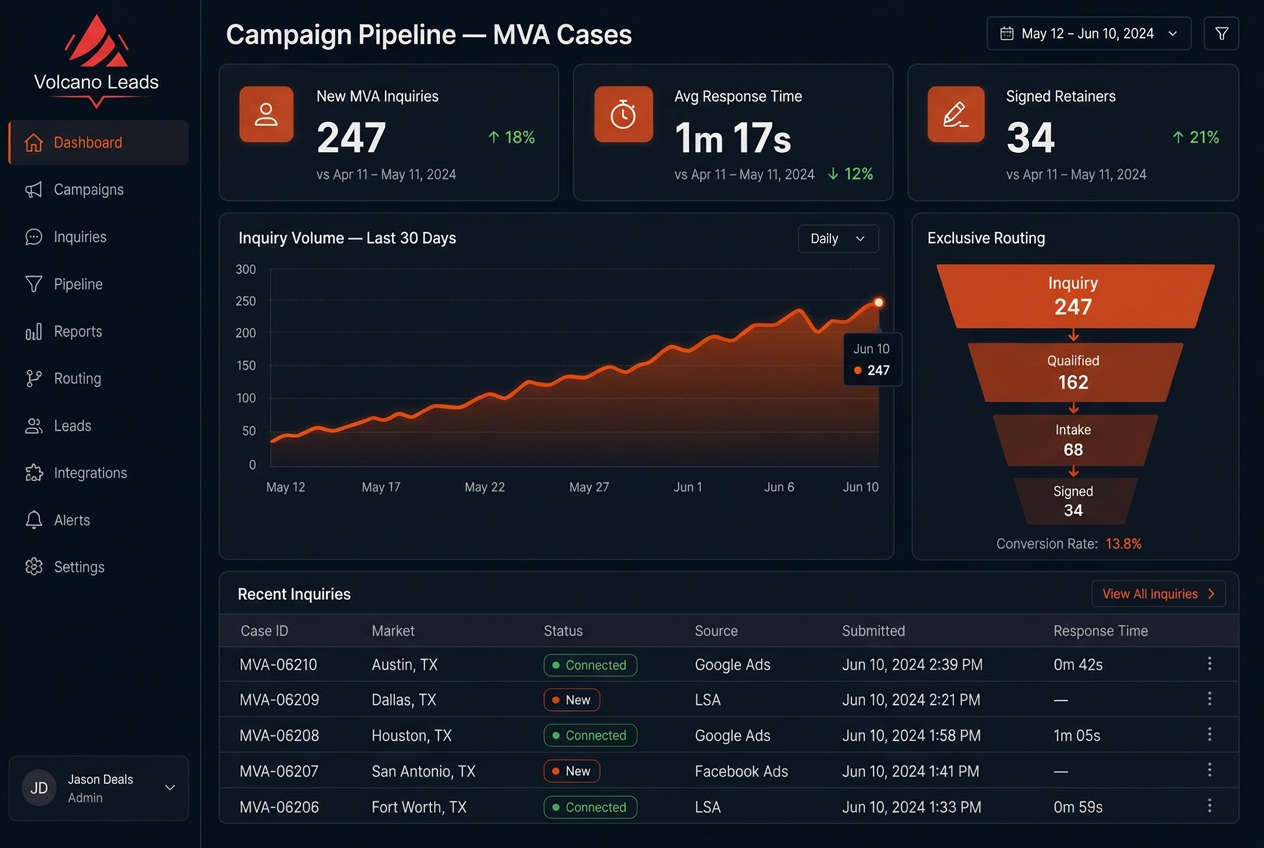The width and height of the screenshot is (1264, 848).
Task: Click the Campaigns megaphone icon
Action: [34, 189]
